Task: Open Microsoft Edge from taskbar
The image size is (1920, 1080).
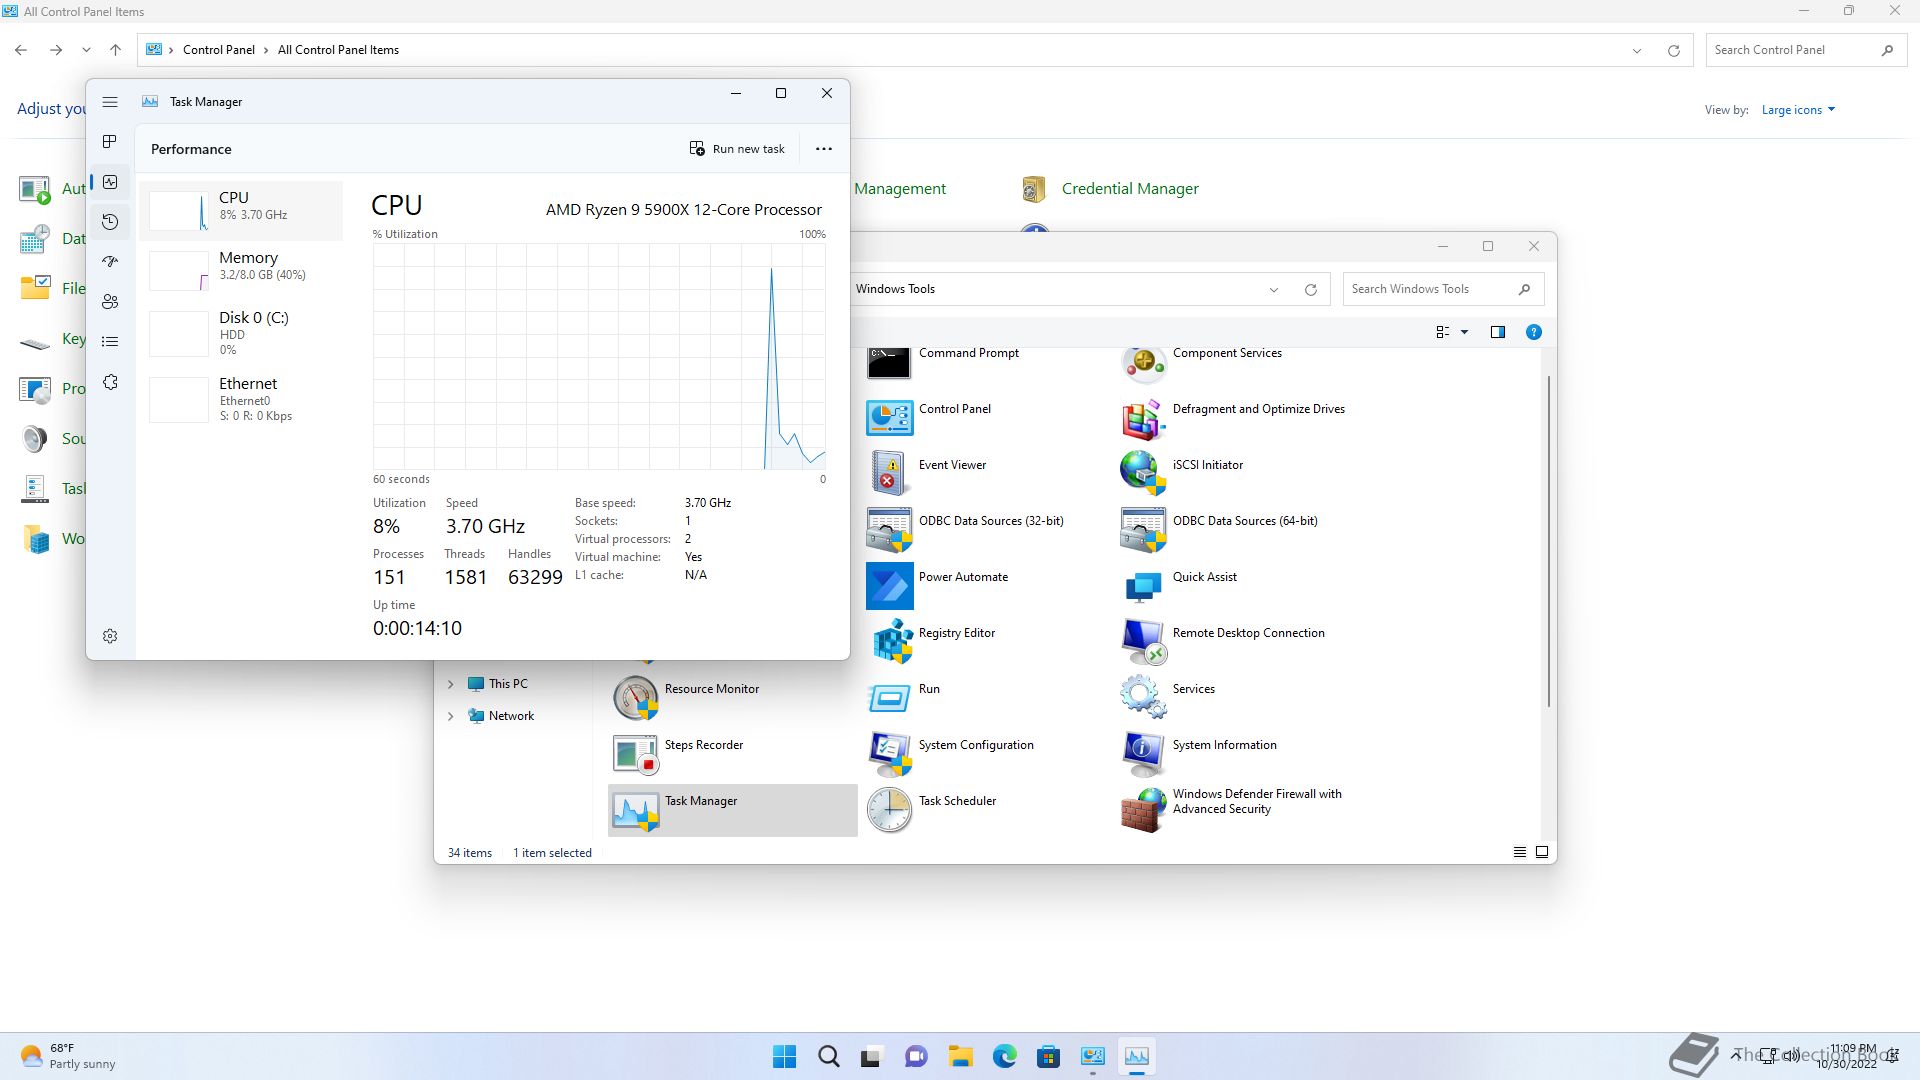Action: [x=1005, y=1056]
